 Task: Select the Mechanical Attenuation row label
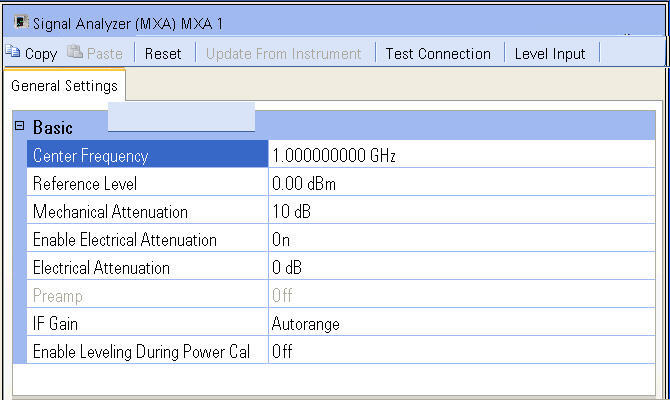(x=110, y=212)
